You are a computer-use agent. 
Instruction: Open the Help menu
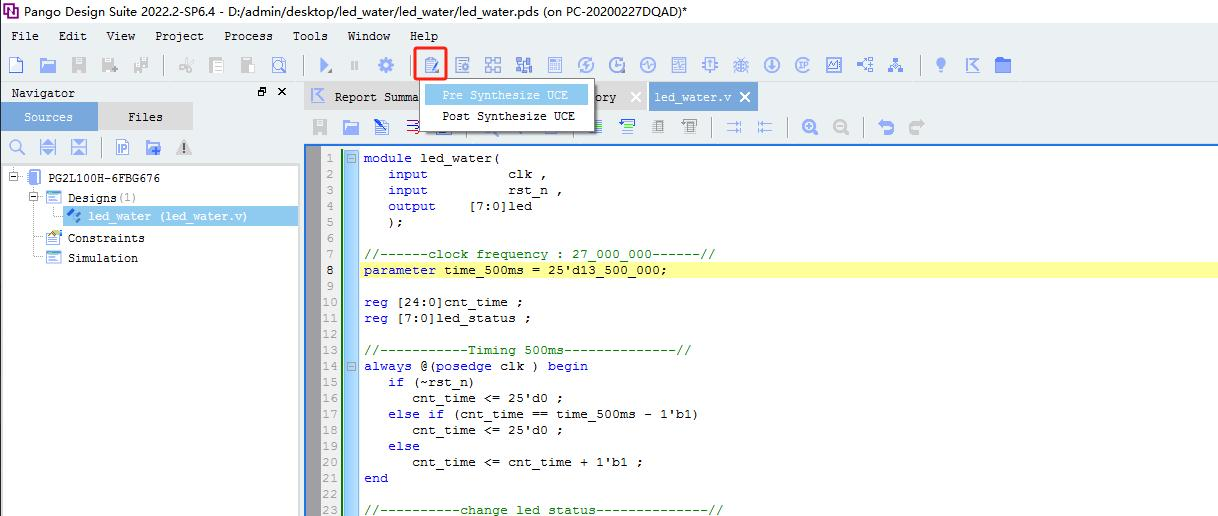pos(424,36)
